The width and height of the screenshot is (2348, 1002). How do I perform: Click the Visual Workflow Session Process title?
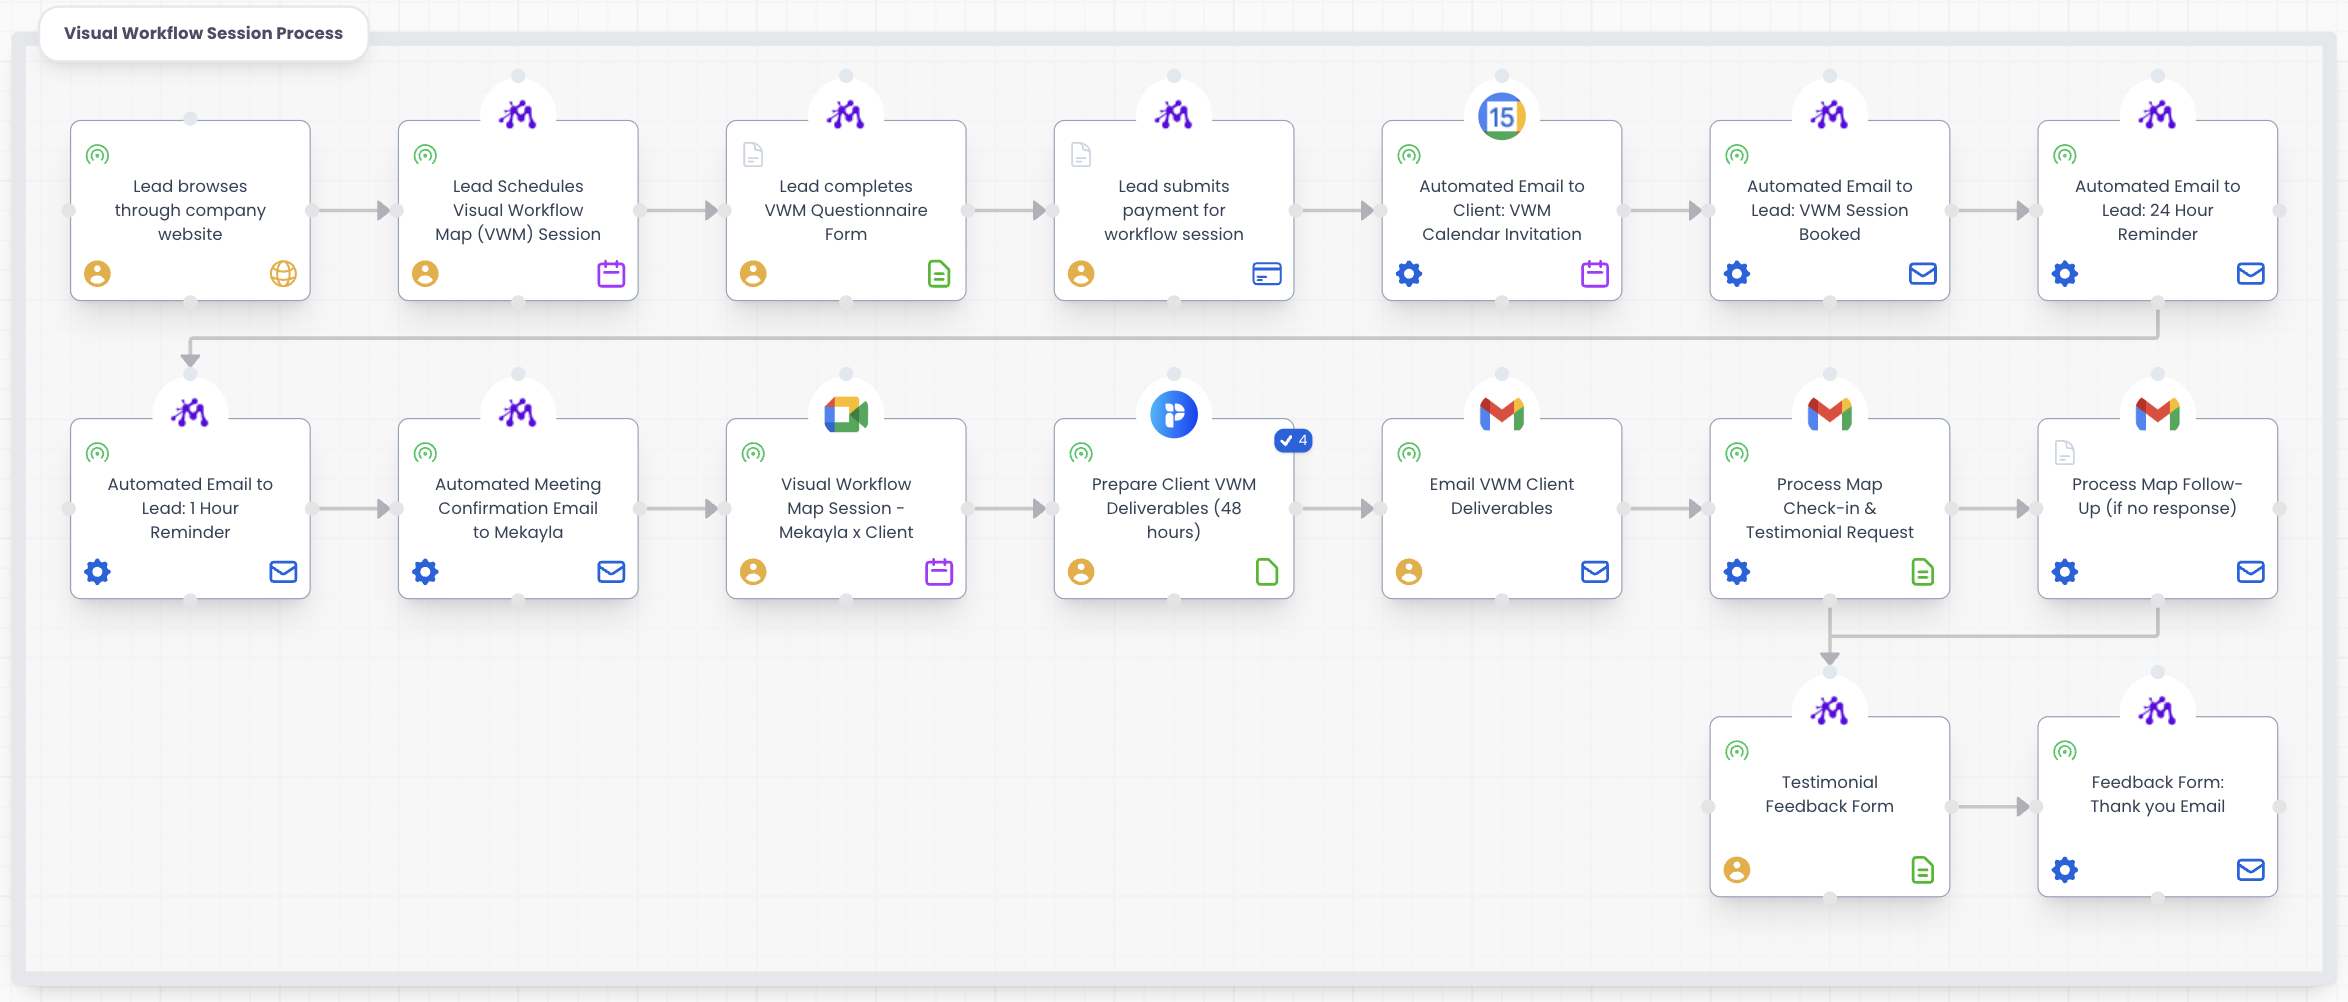(203, 32)
